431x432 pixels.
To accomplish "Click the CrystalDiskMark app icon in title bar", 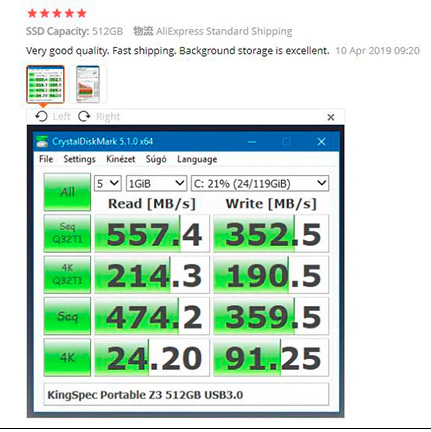I will pyautogui.click(x=42, y=142).
